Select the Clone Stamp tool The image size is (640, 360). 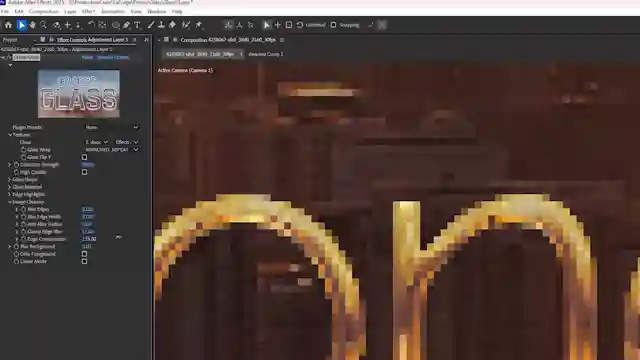161,25
